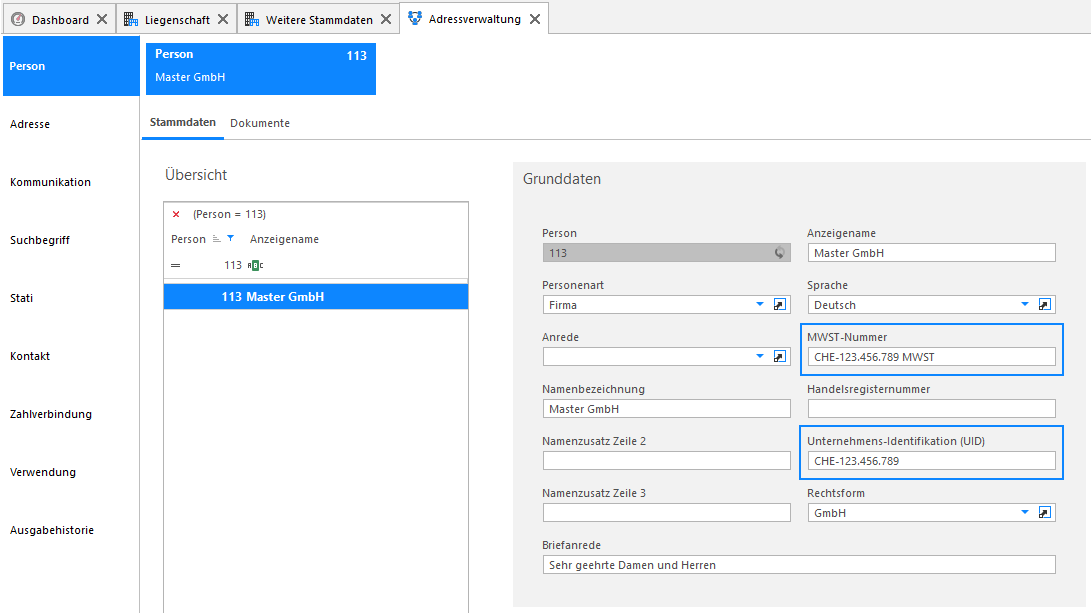
Task: Click the Adressverwaltung people icon
Action: coord(415,18)
